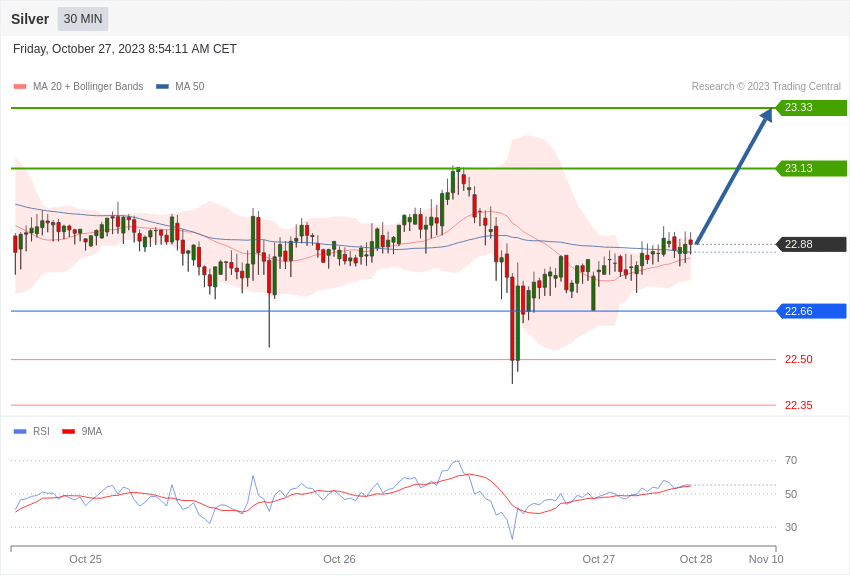
Task: Click the Silver chart title
Action: pos(30,19)
